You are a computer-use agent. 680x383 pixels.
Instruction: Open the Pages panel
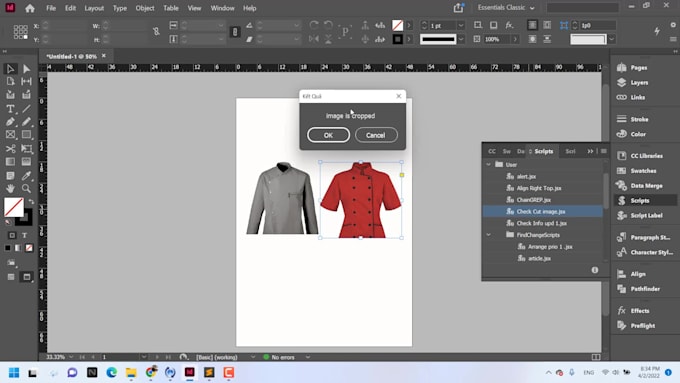pyautogui.click(x=633, y=68)
